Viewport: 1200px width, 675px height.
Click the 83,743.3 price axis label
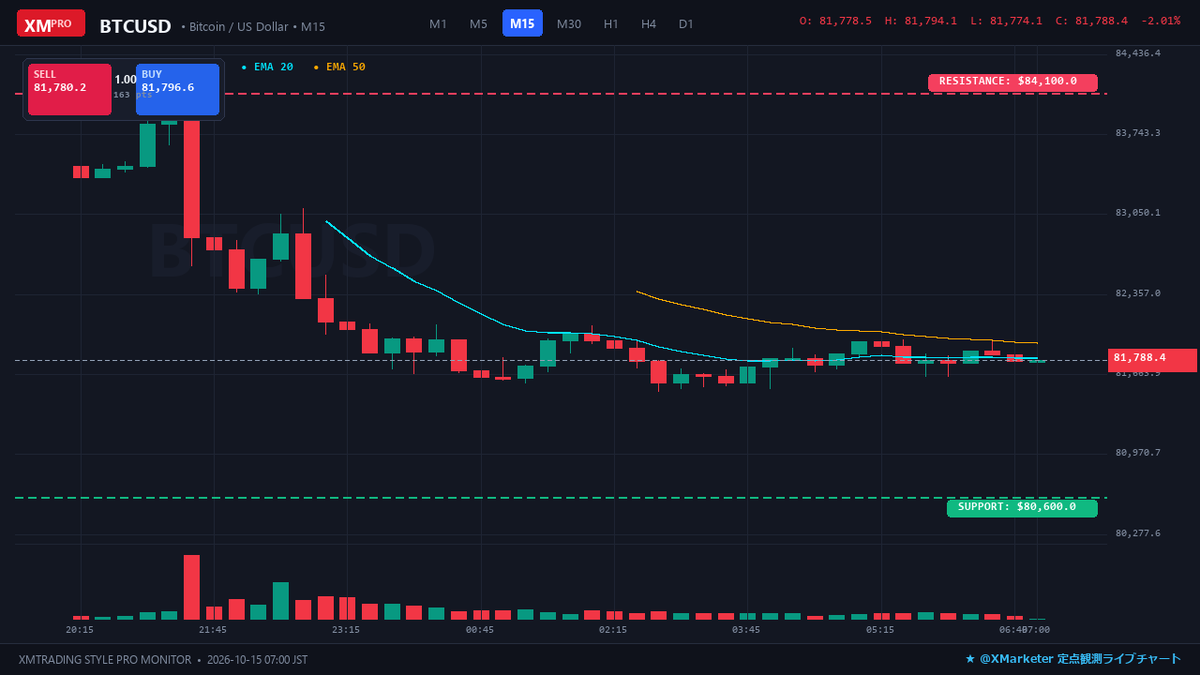pyautogui.click(x=1138, y=133)
